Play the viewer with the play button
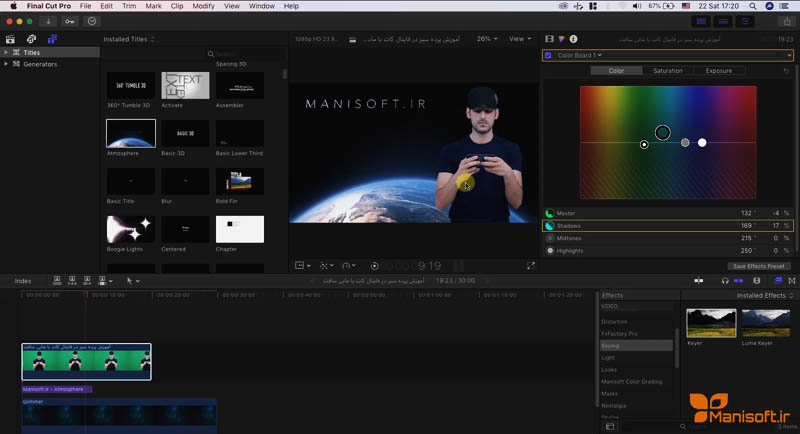The width and height of the screenshot is (800, 434). pos(374,266)
